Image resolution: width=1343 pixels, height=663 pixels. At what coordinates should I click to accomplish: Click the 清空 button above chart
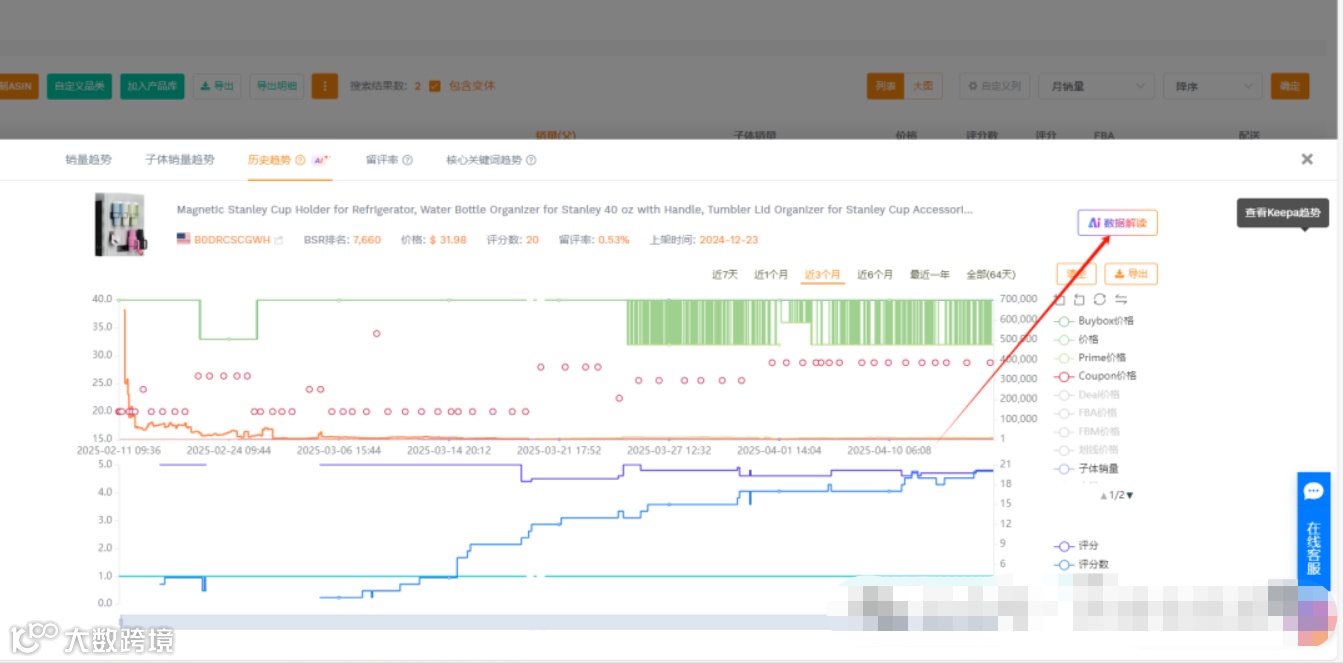pos(1076,274)
